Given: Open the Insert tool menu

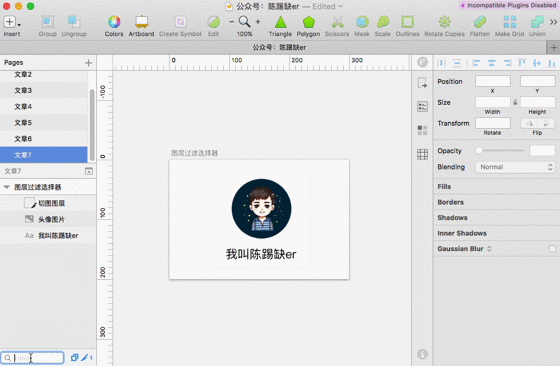Looking at the screenshot, I should [12, 26].
